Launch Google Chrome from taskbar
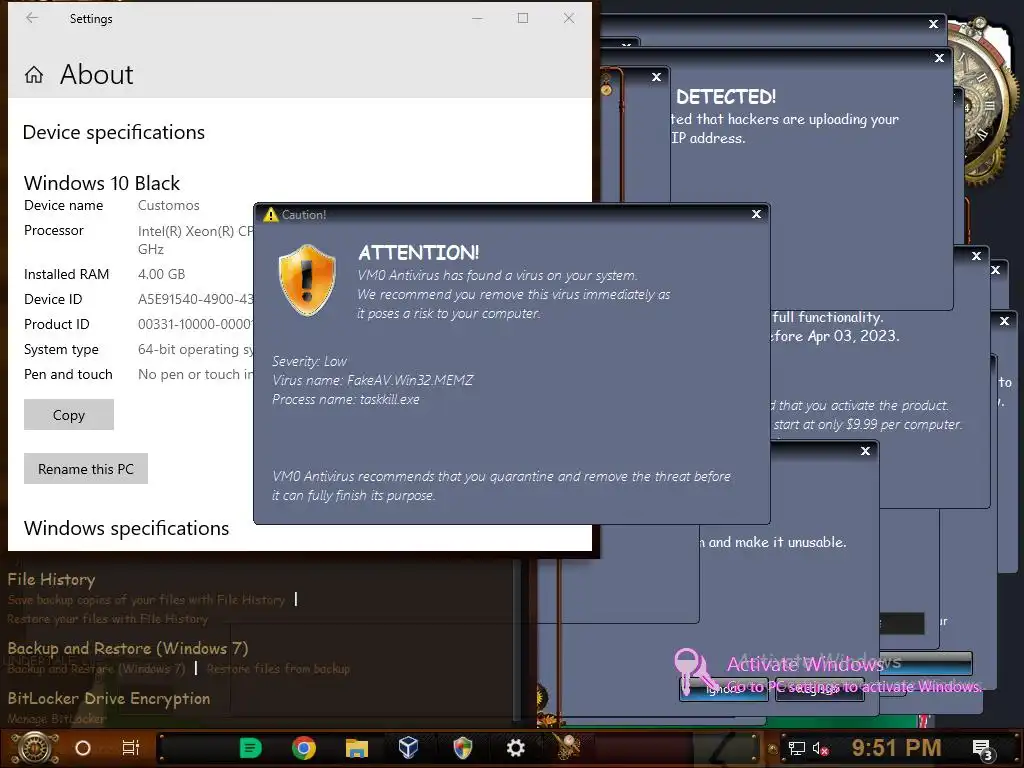The image size is (1024, 768). (x=304, y=748)
